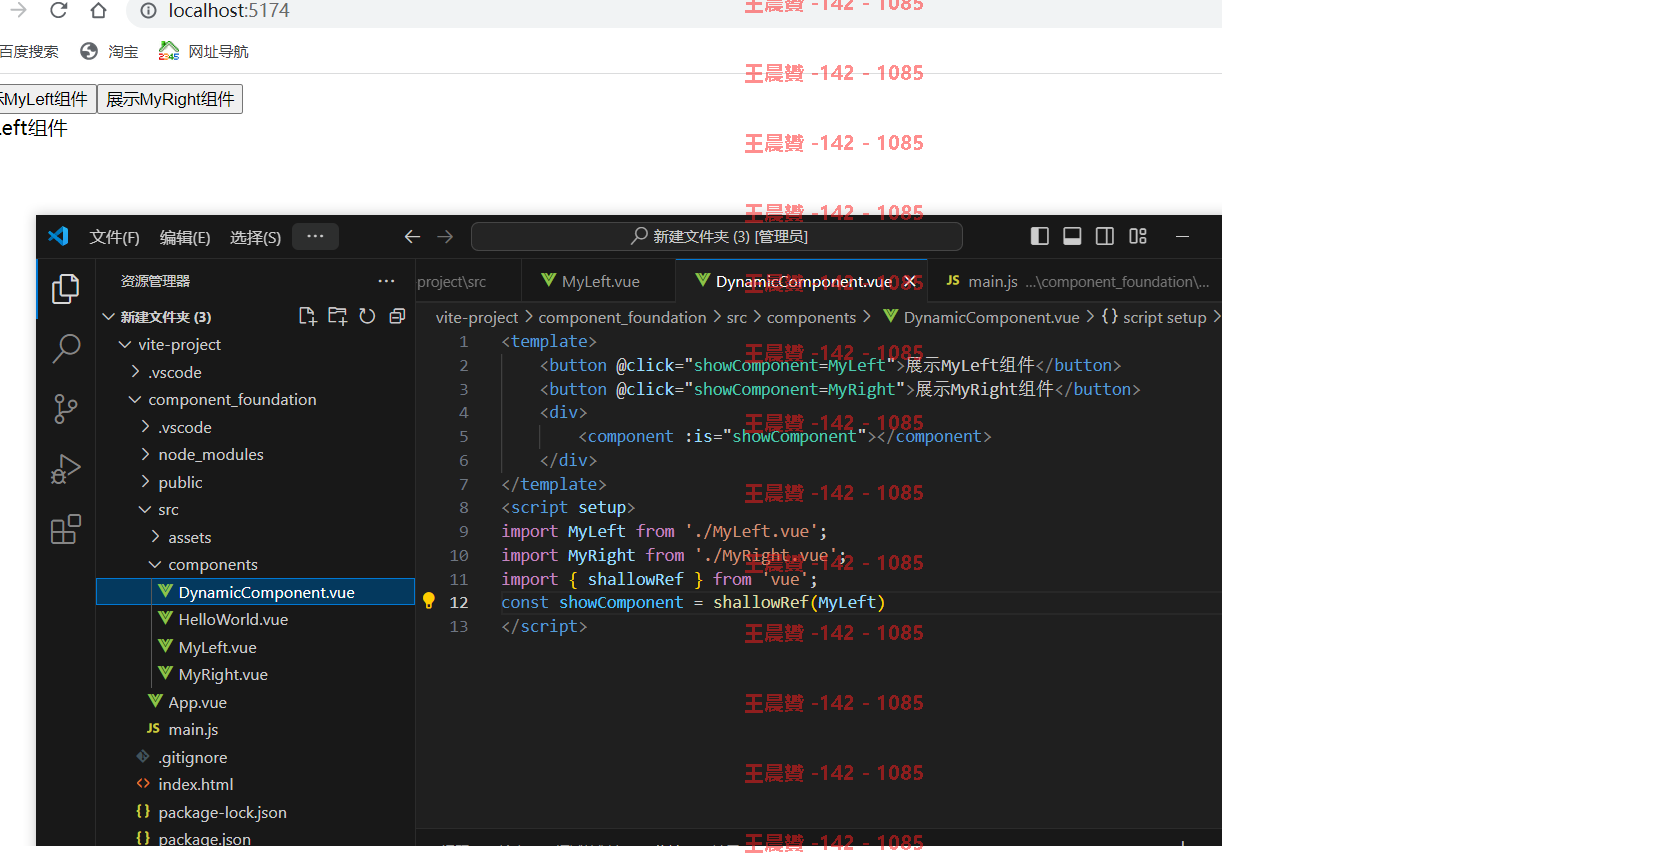Click vite-project in the breadcrumb

[477, 317]
